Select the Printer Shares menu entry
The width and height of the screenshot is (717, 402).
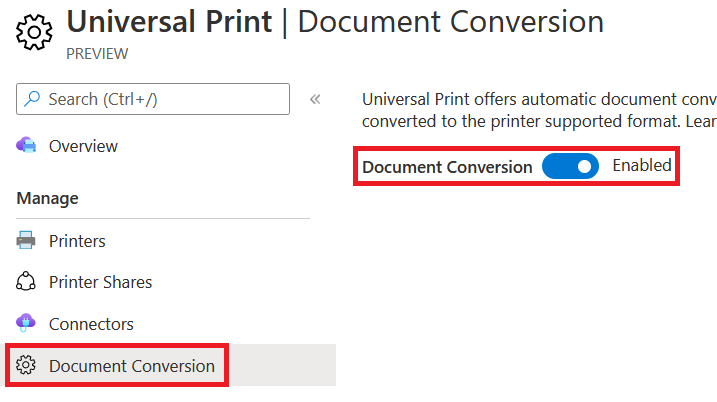pyautogui.click(x=100, y=282)
